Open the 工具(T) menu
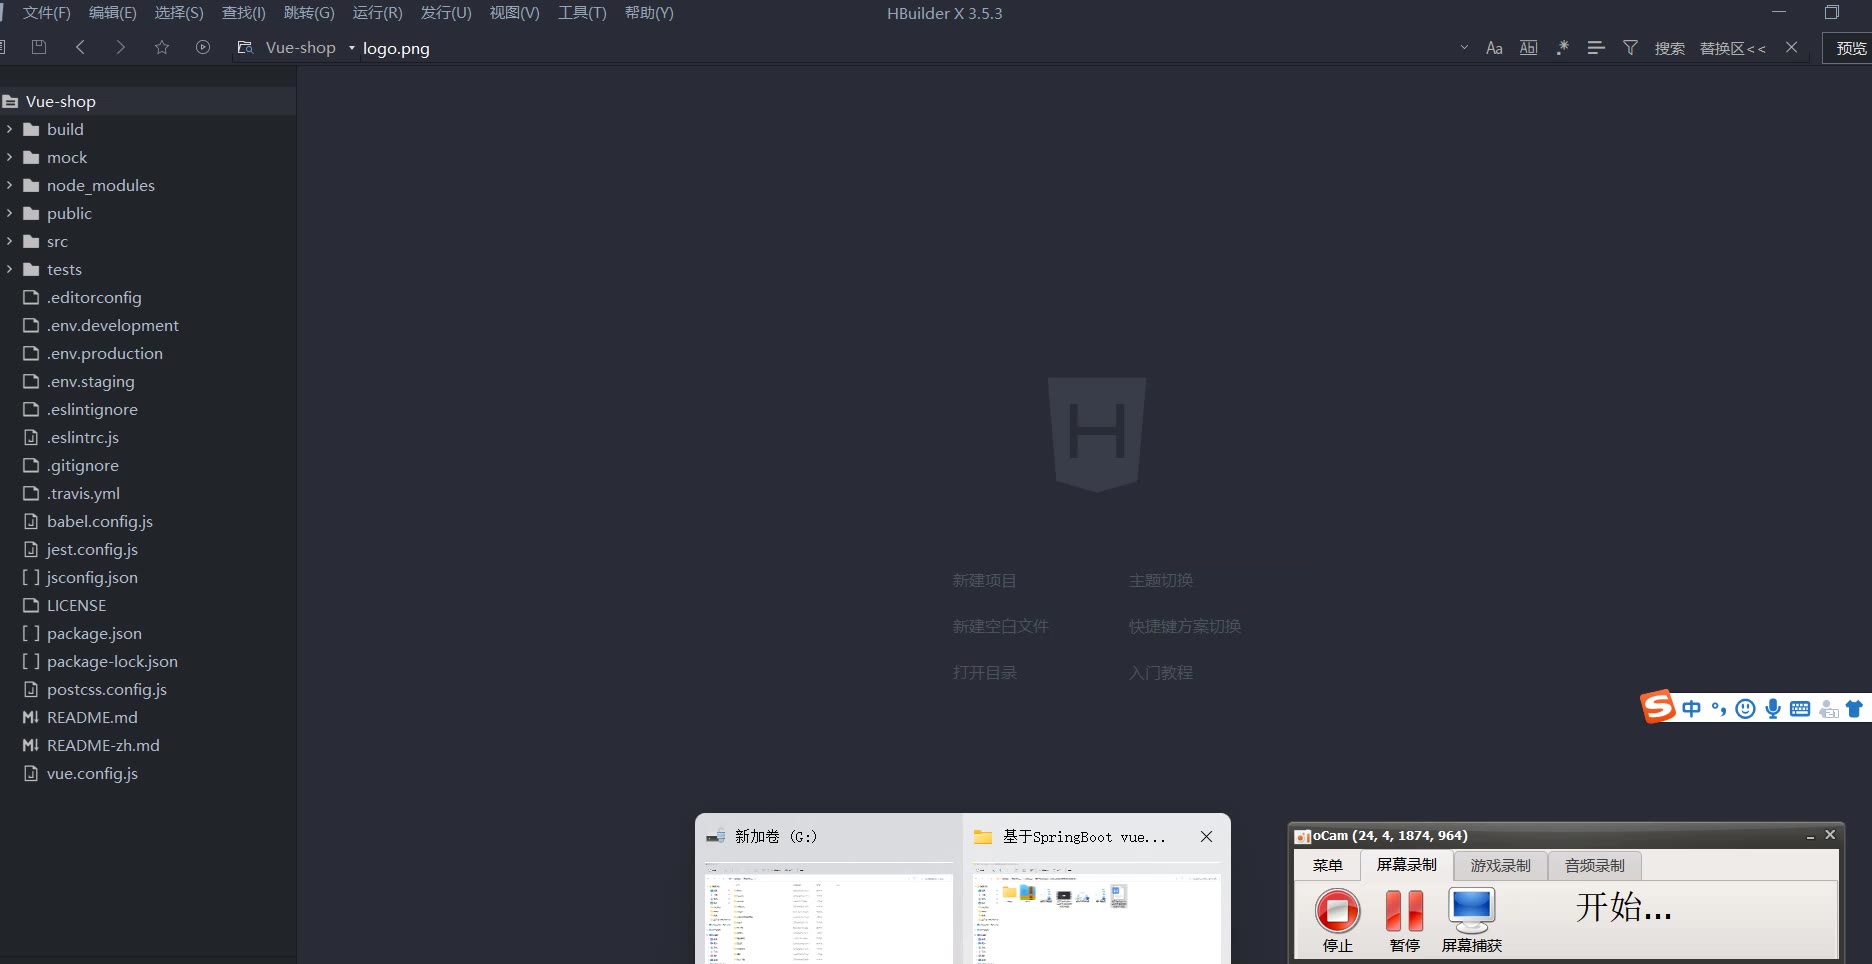The width and height of the screenshot is (1872, 964). [582, 13]
